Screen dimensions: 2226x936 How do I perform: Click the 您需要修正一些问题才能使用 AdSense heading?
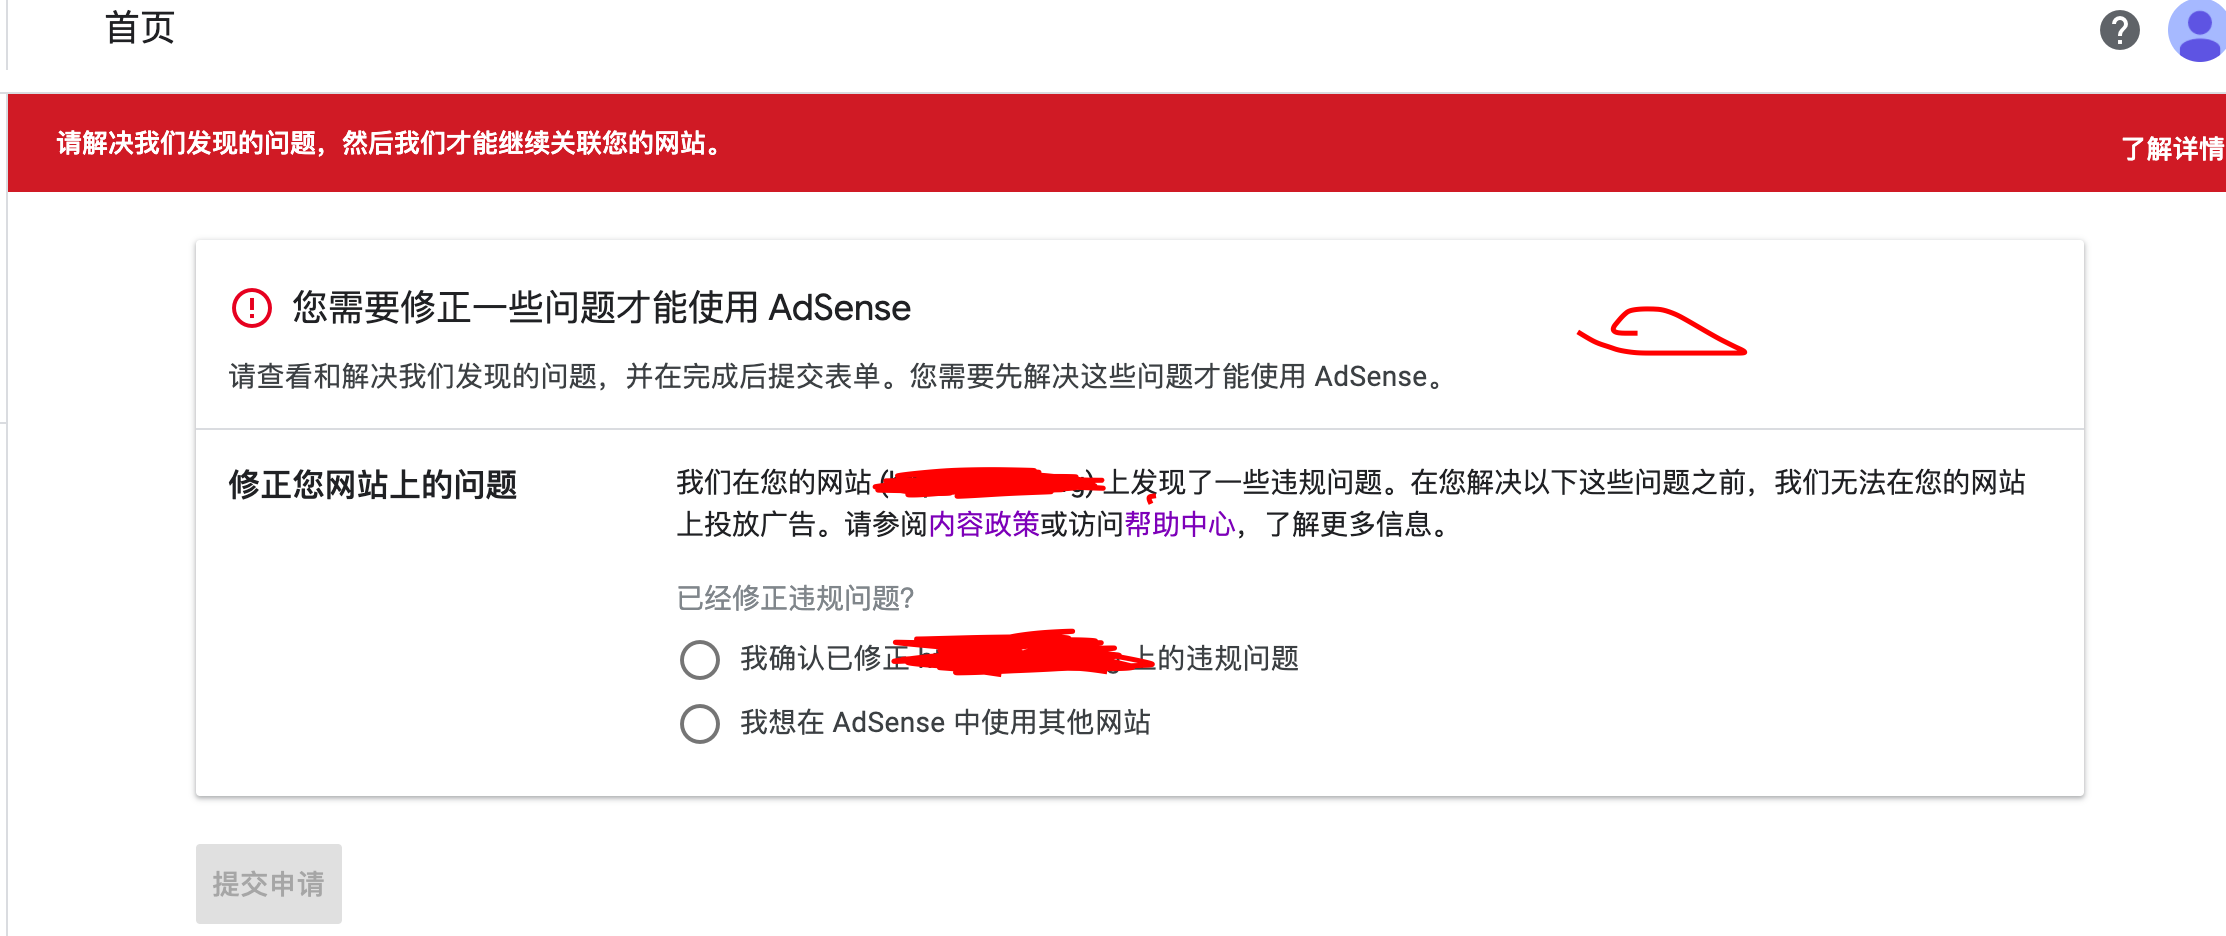601,308
